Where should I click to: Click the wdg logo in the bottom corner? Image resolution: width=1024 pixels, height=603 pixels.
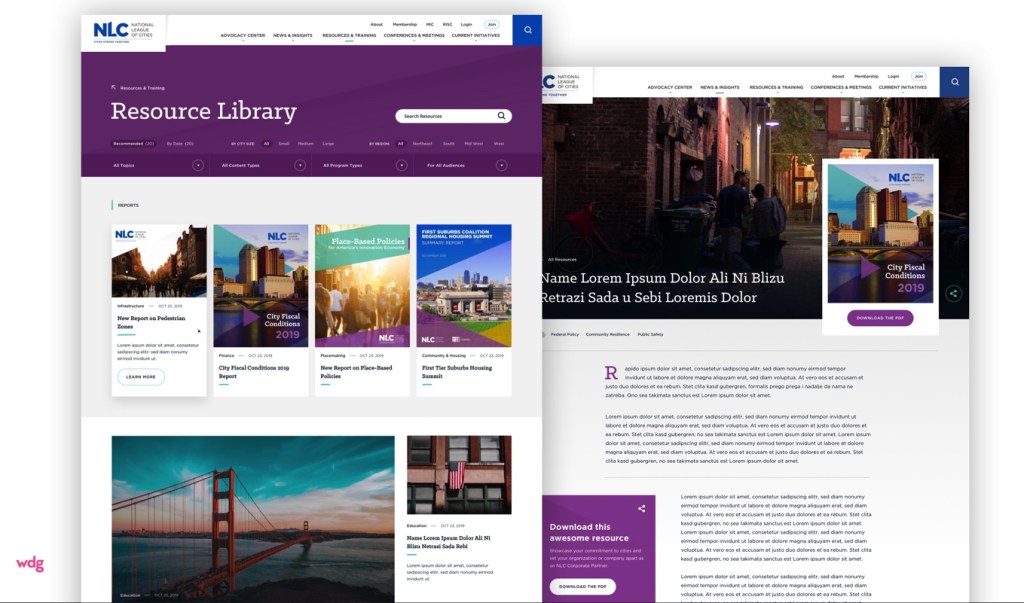point(30,564)
